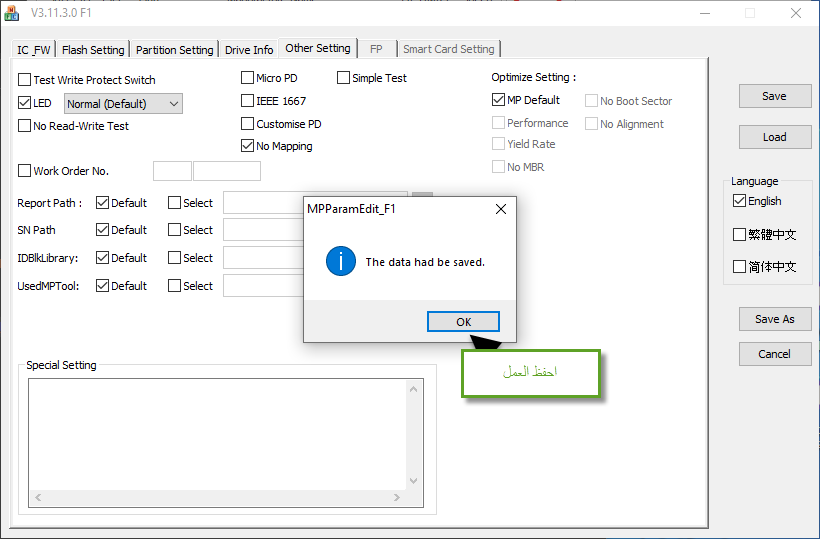
Task: Click the Load button
Action: [x=774, y=137]
